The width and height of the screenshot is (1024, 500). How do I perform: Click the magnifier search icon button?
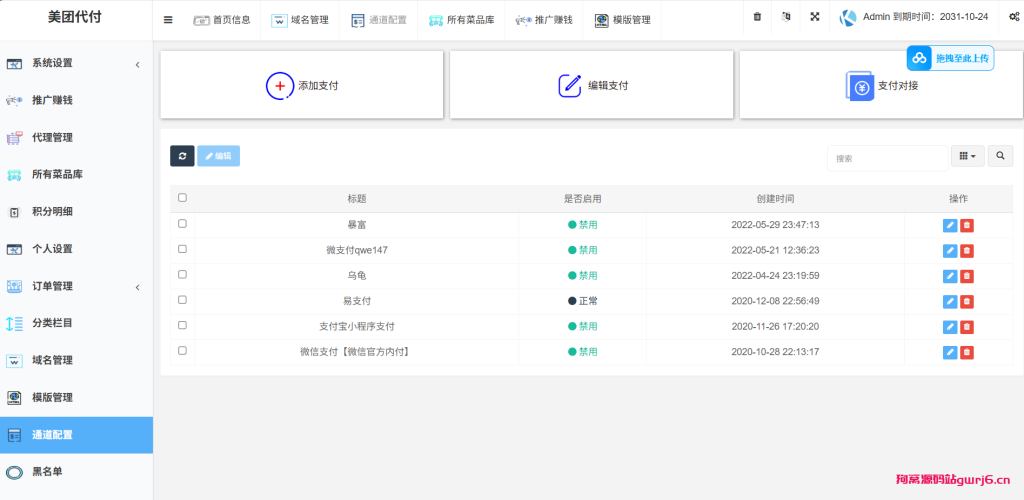[x=1000, y=156]
